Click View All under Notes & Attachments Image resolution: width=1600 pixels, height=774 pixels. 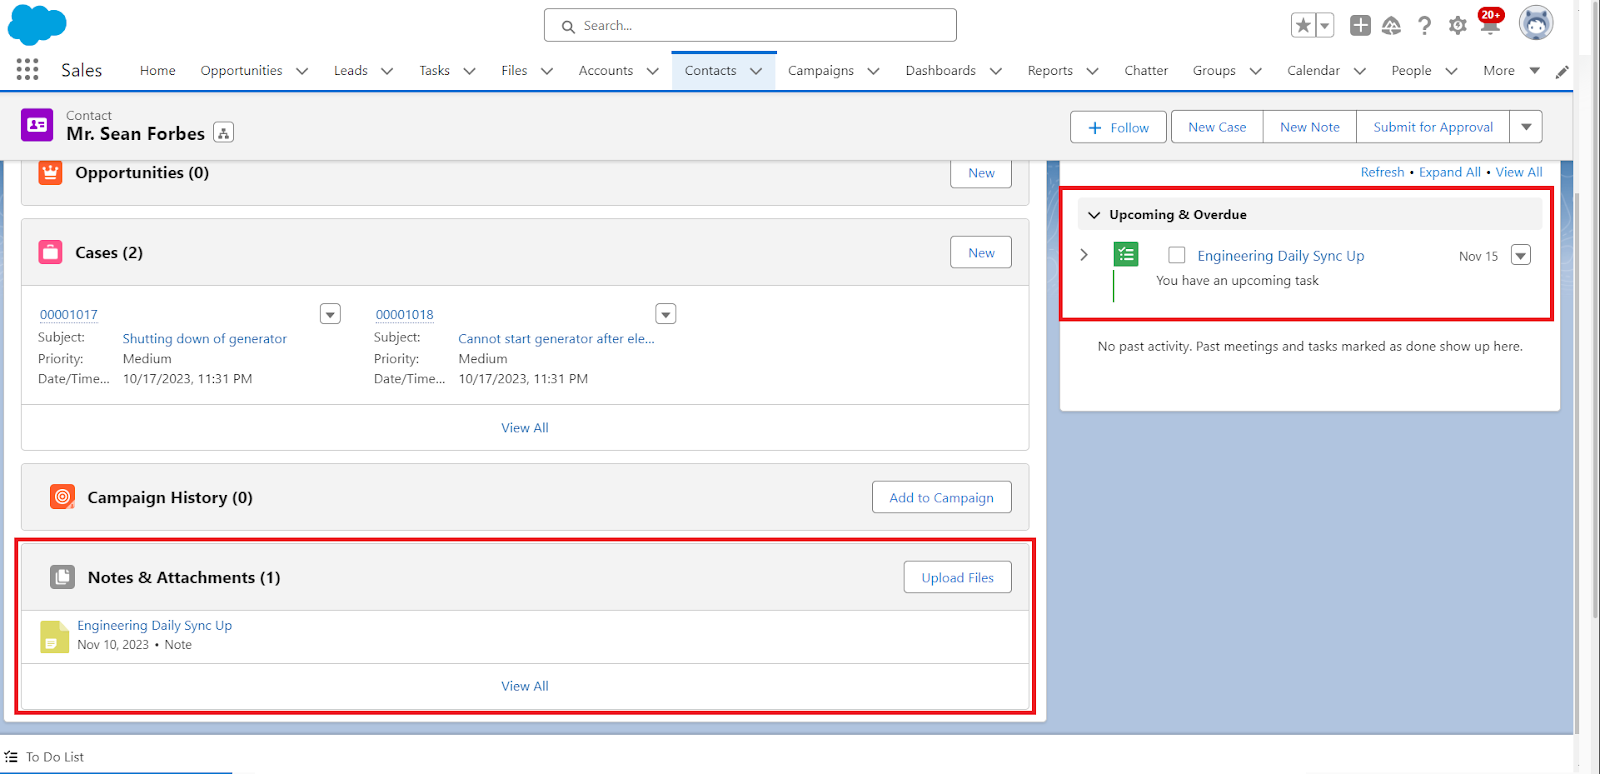point(525,686)
